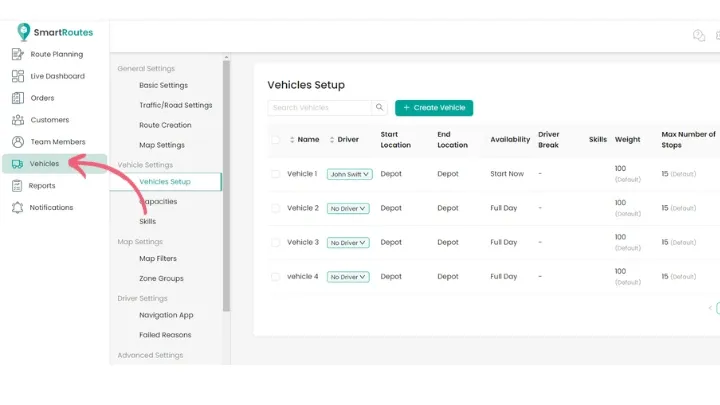The height and width of the screenshot is (405, 720).
Task: Click the Notifications gear icon
Action: point(18,208)
